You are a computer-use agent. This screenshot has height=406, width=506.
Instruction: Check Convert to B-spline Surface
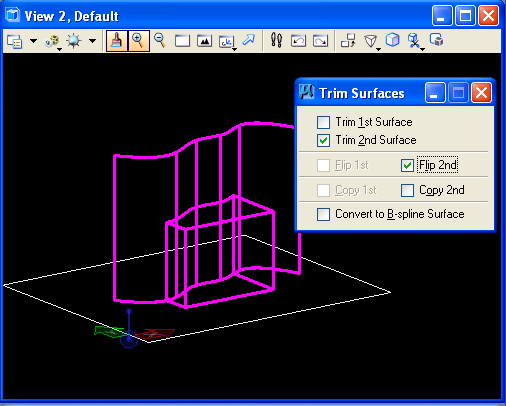pos(323,214)
